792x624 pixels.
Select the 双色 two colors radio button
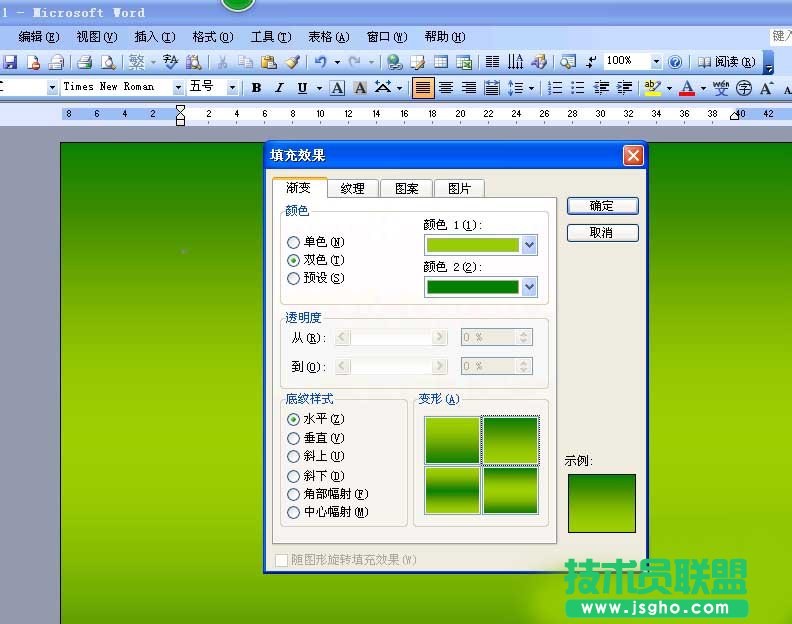(293, 260)
